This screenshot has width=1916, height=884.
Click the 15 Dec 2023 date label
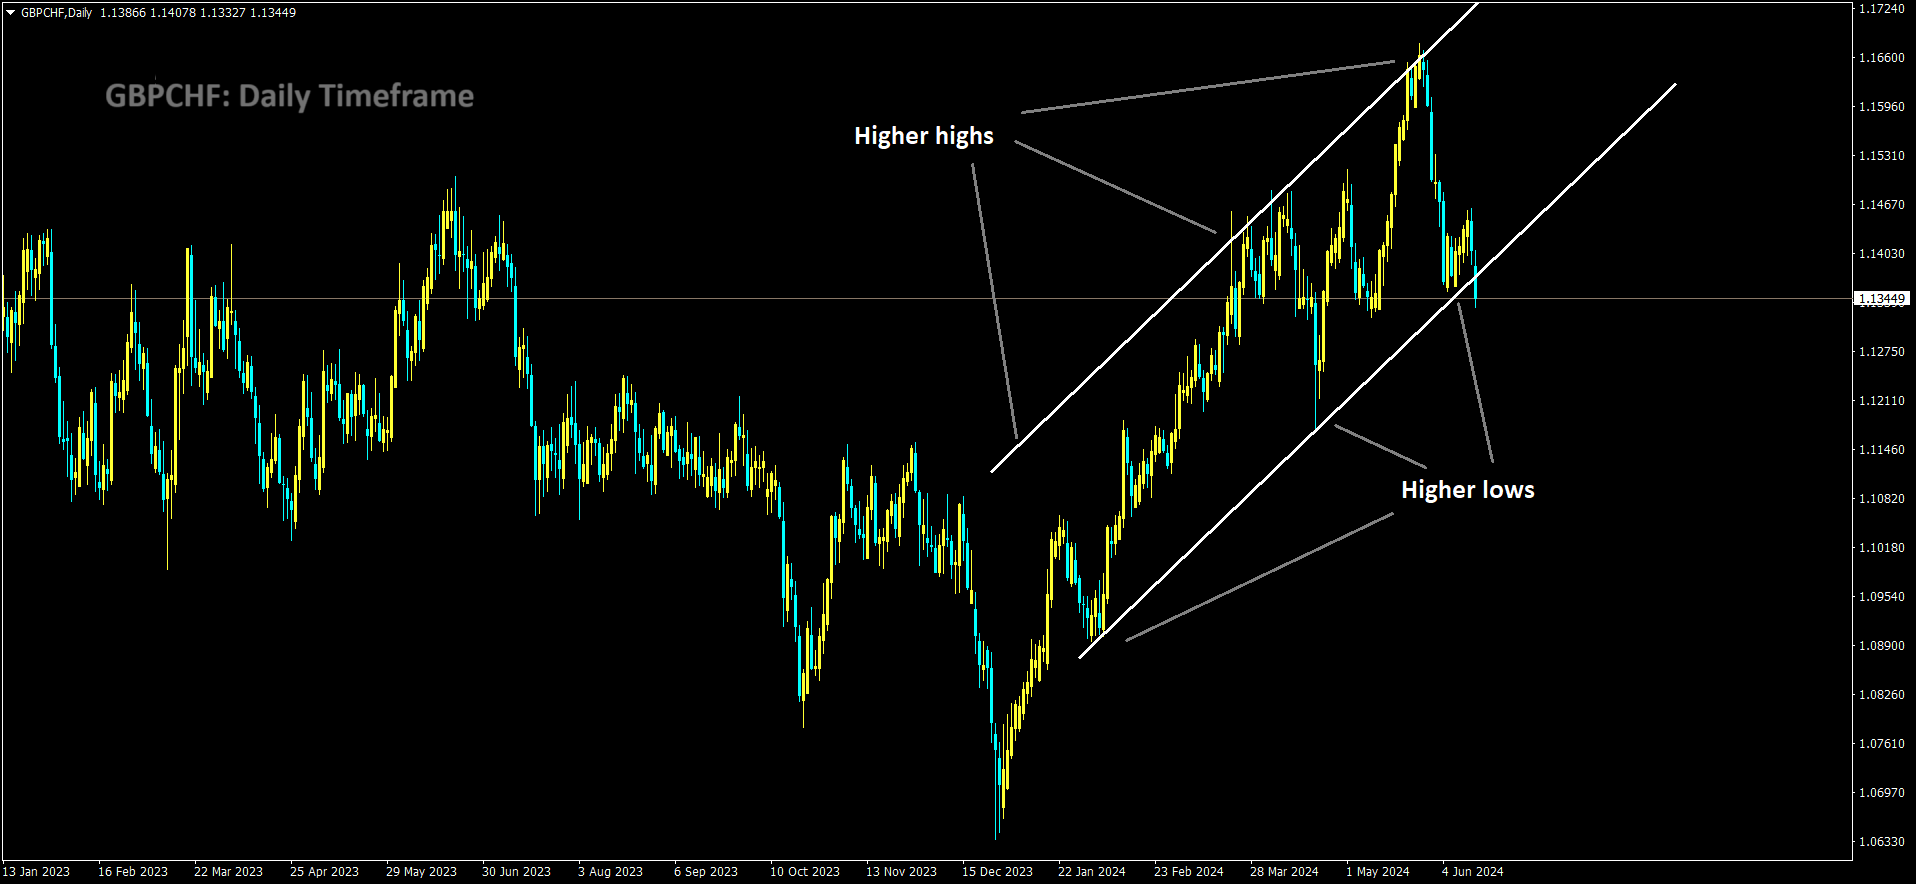(x=997, y=872)
